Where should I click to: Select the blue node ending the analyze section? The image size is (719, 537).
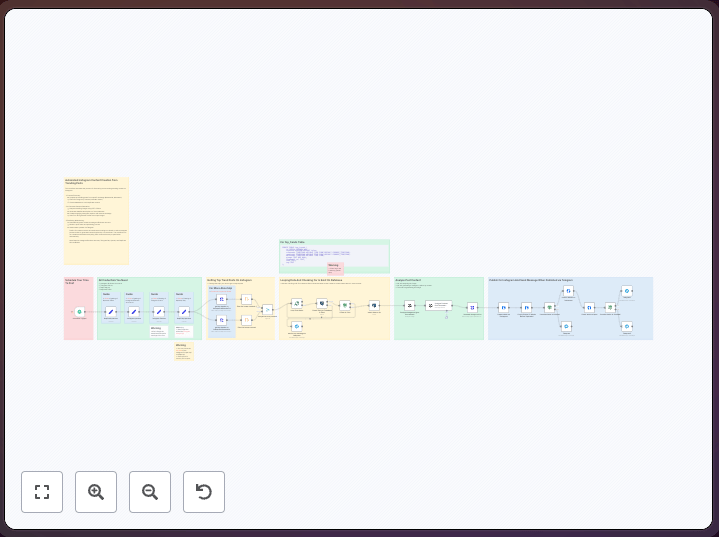click(x=472, y=308)
